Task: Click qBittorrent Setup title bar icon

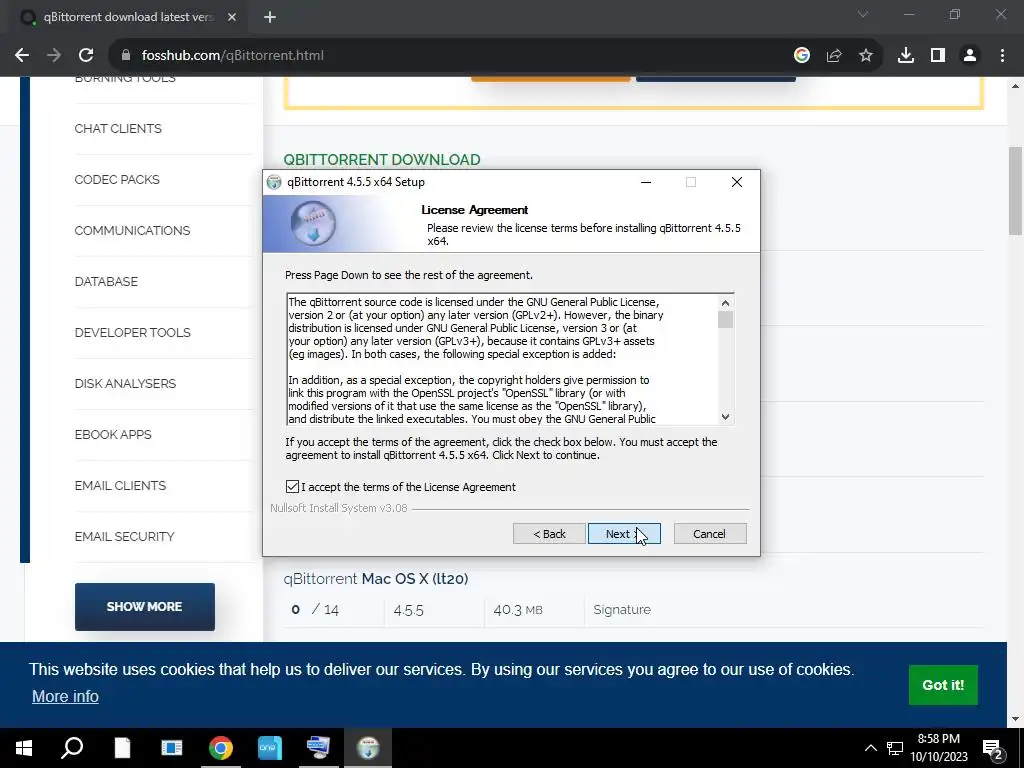Action: 274,182
